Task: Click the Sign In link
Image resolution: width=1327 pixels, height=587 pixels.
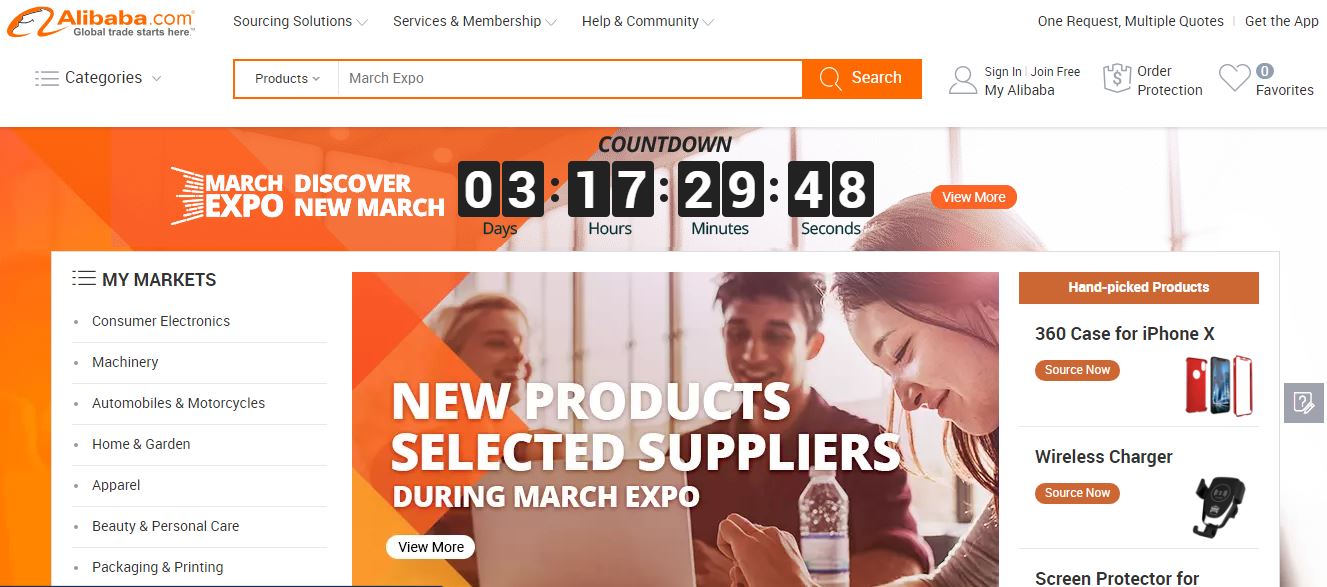Action: pyautogui.click(x=1003, y=72)
